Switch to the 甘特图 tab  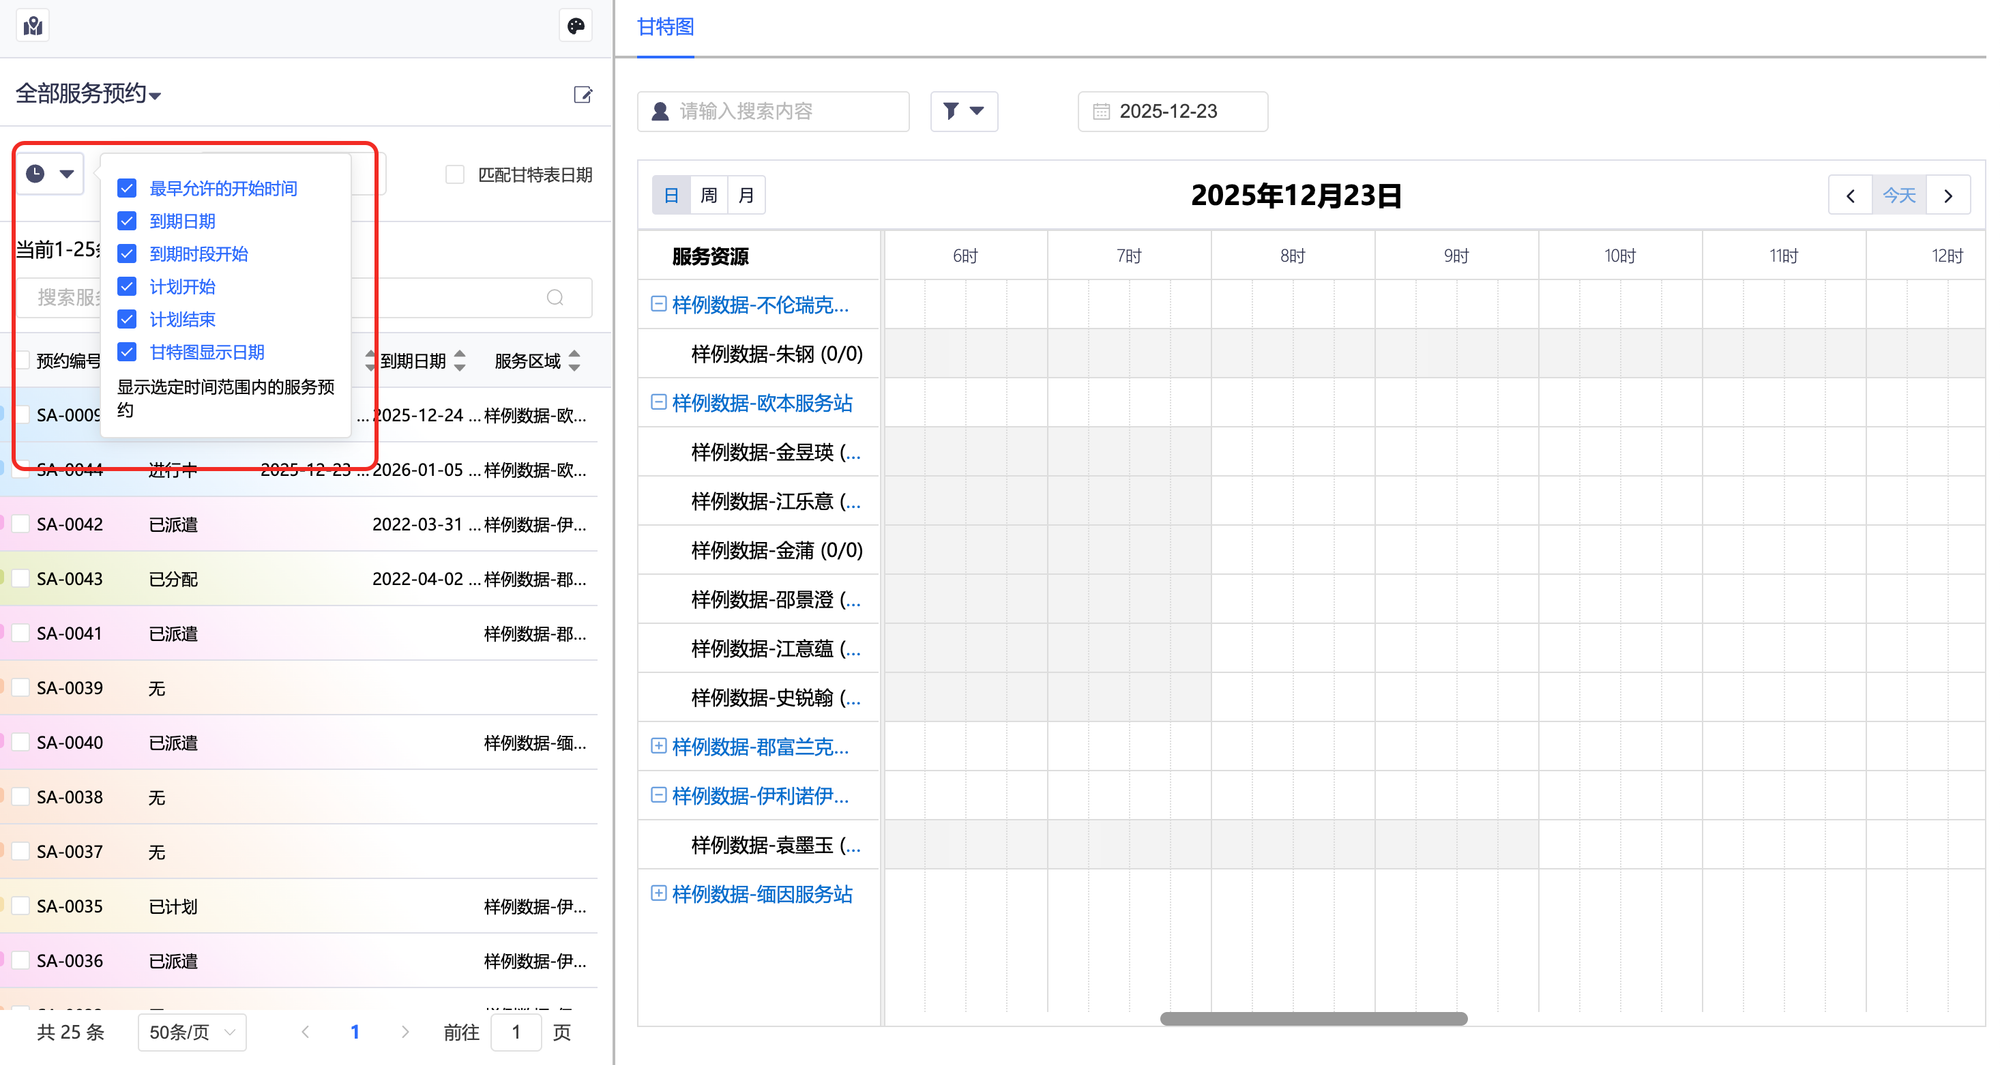[x=665, y=27]
